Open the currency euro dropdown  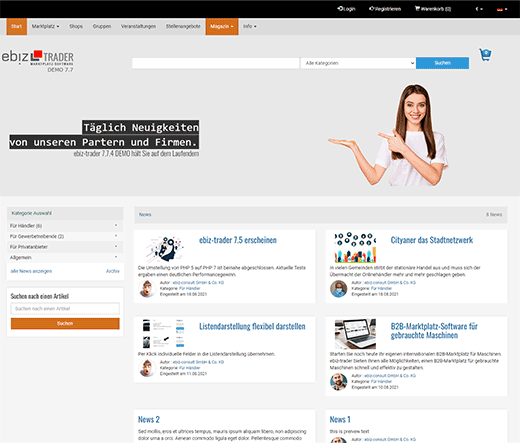pyautogui.click(x=479, y=9)
